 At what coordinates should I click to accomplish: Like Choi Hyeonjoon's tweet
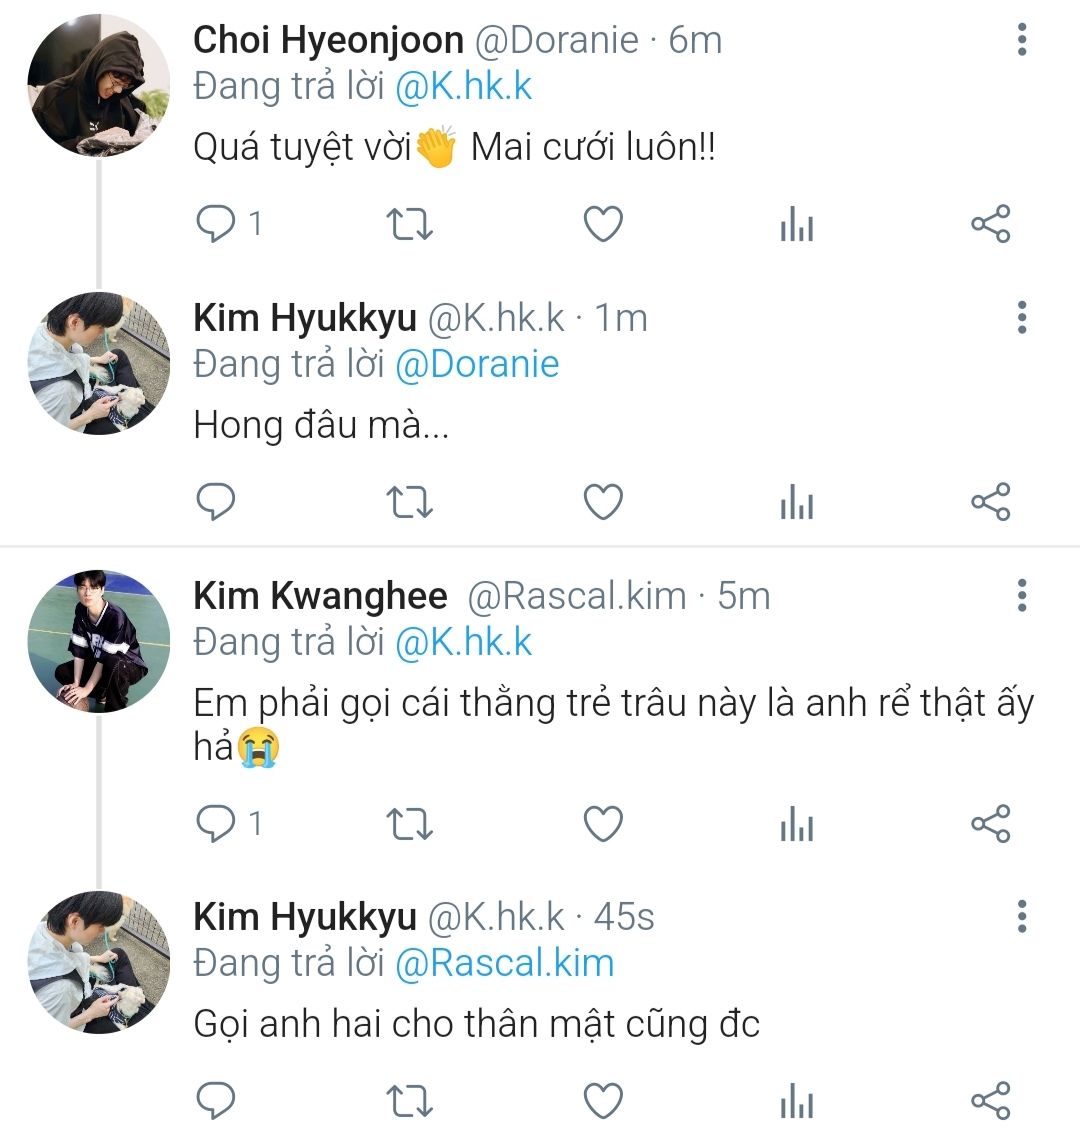[x=603, y=224]
